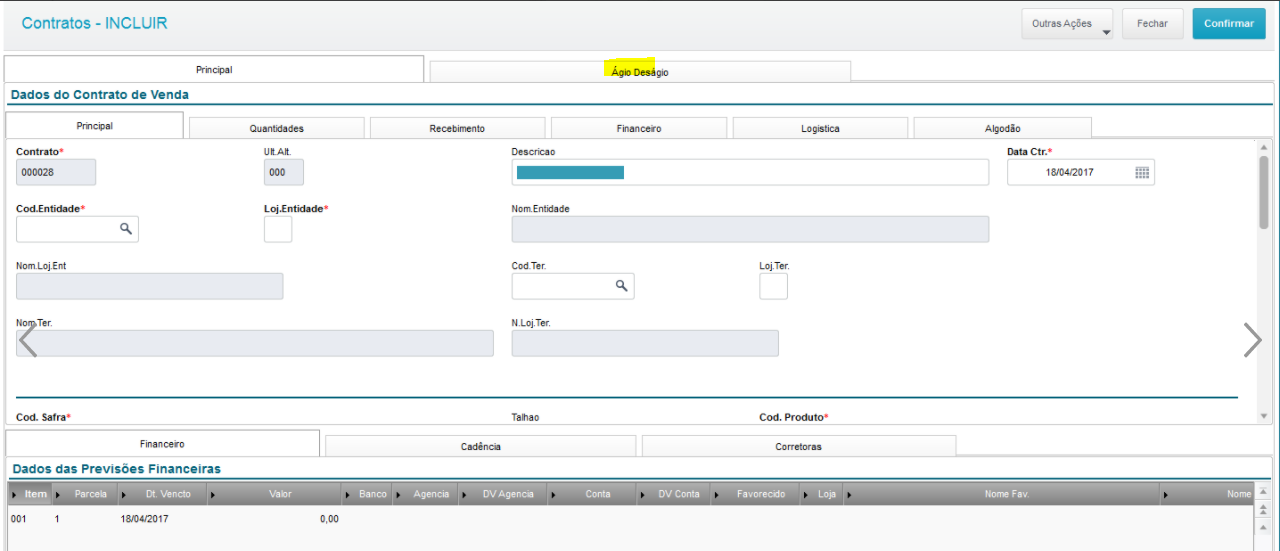Select the lower Financeiro previsões tab
1280x551 pixels.
[x=162, y=444]
